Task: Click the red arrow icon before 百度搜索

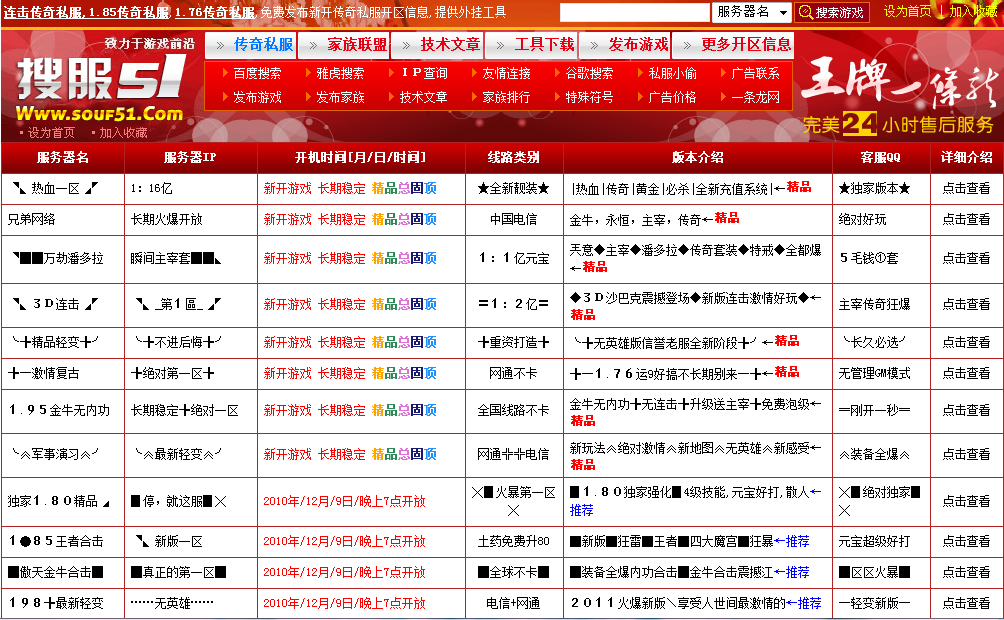Action: 223,71
